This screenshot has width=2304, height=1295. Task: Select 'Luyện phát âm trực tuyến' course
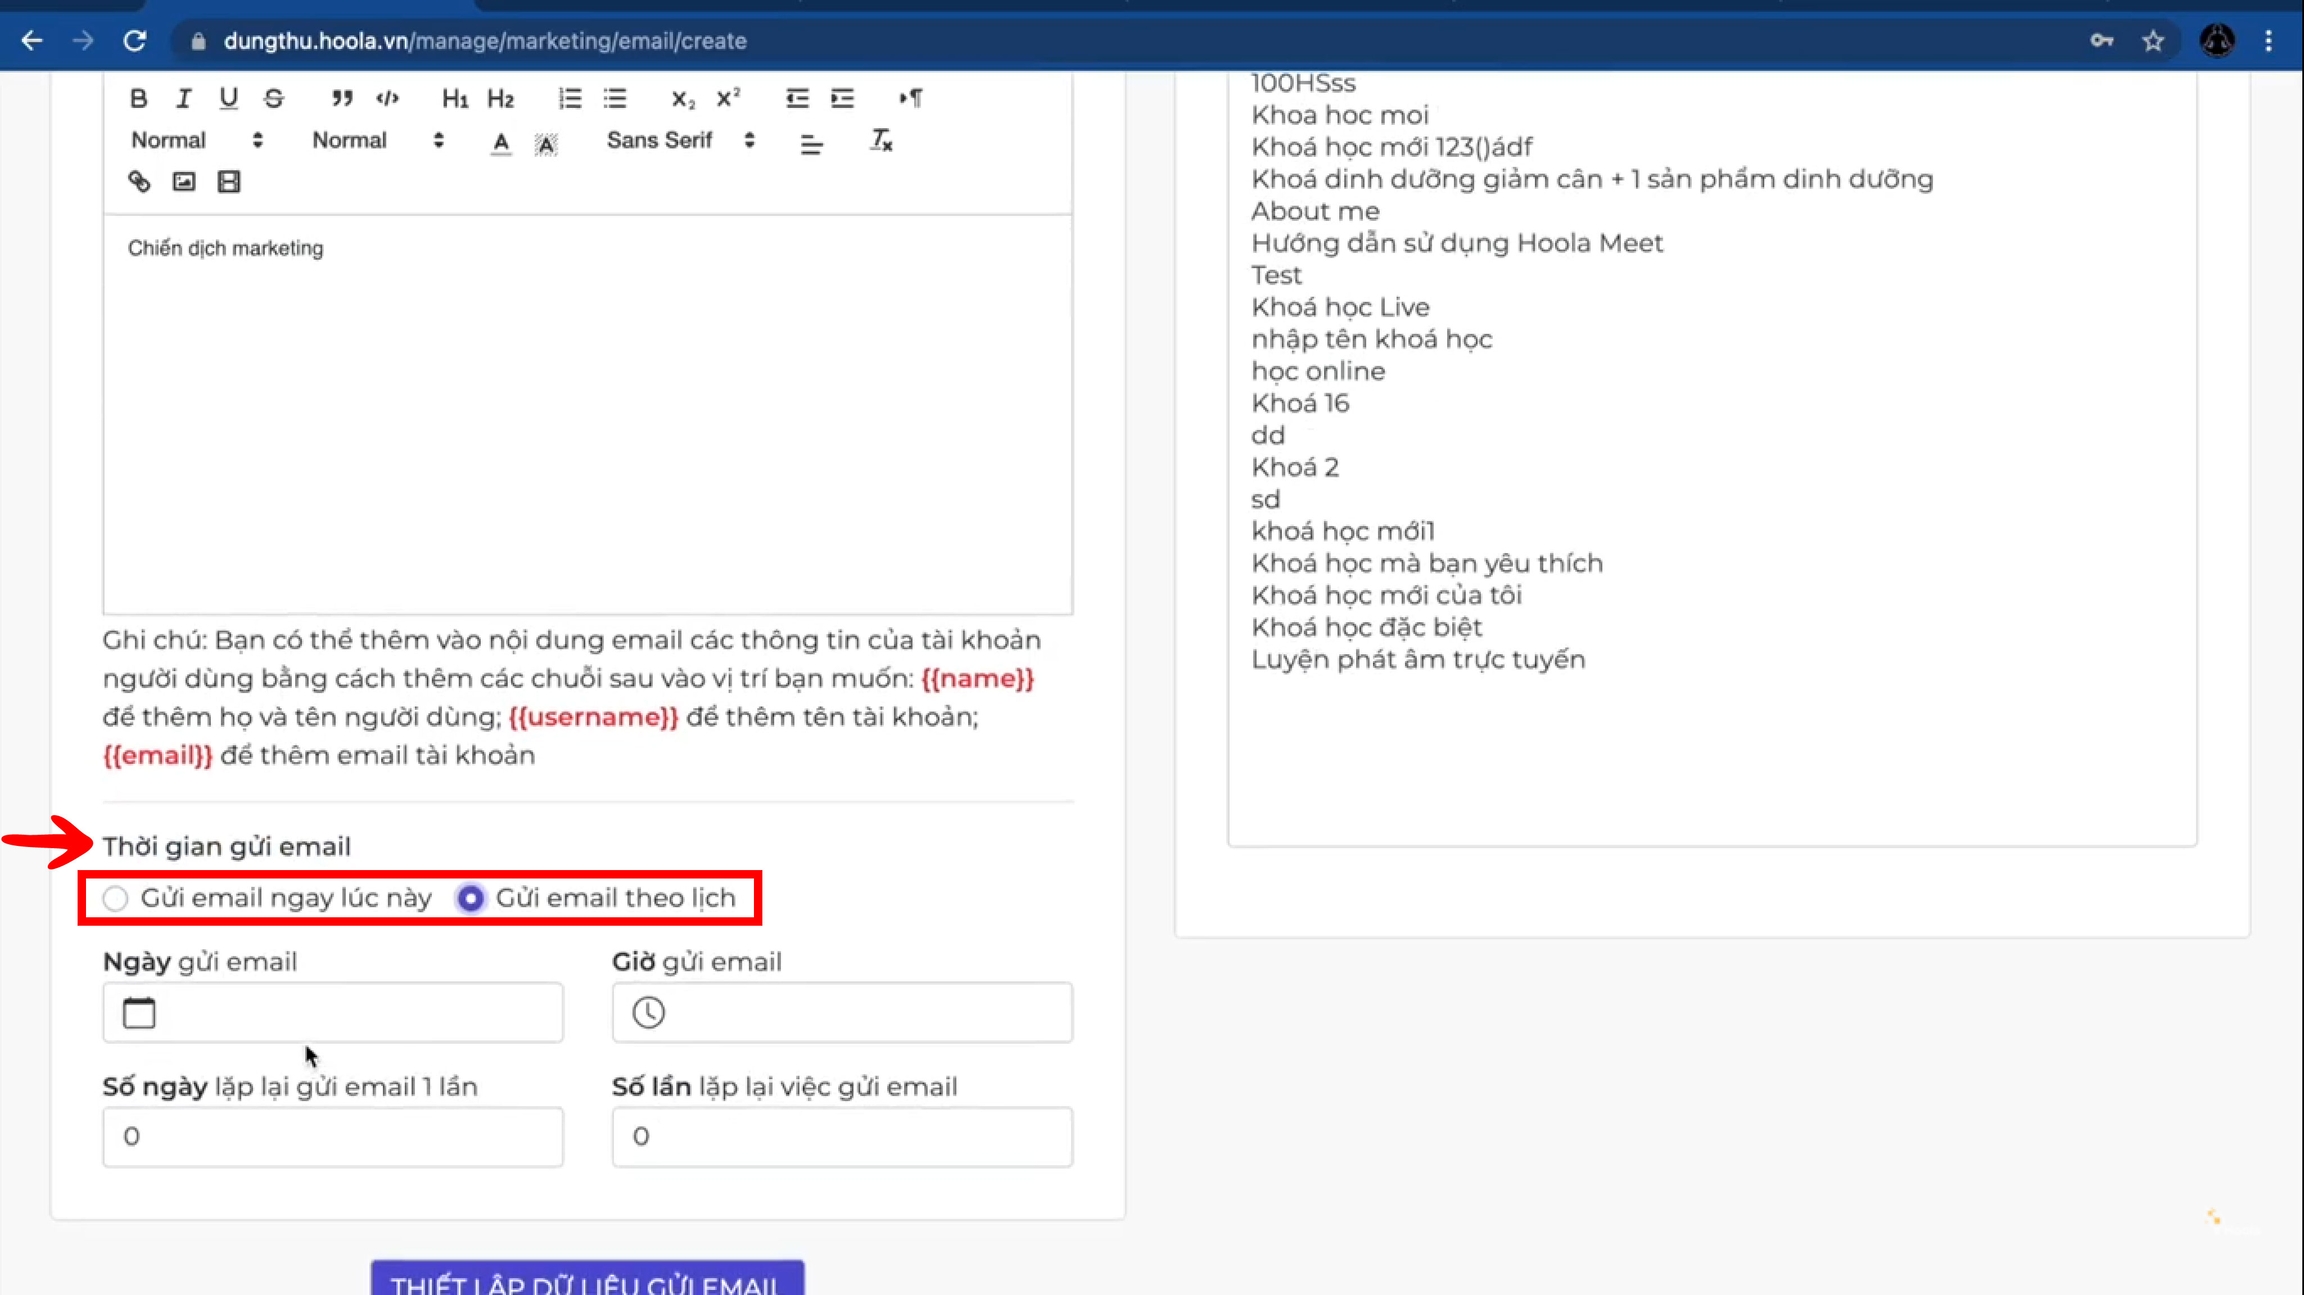pyautogui.click(x=1418, y=659)
